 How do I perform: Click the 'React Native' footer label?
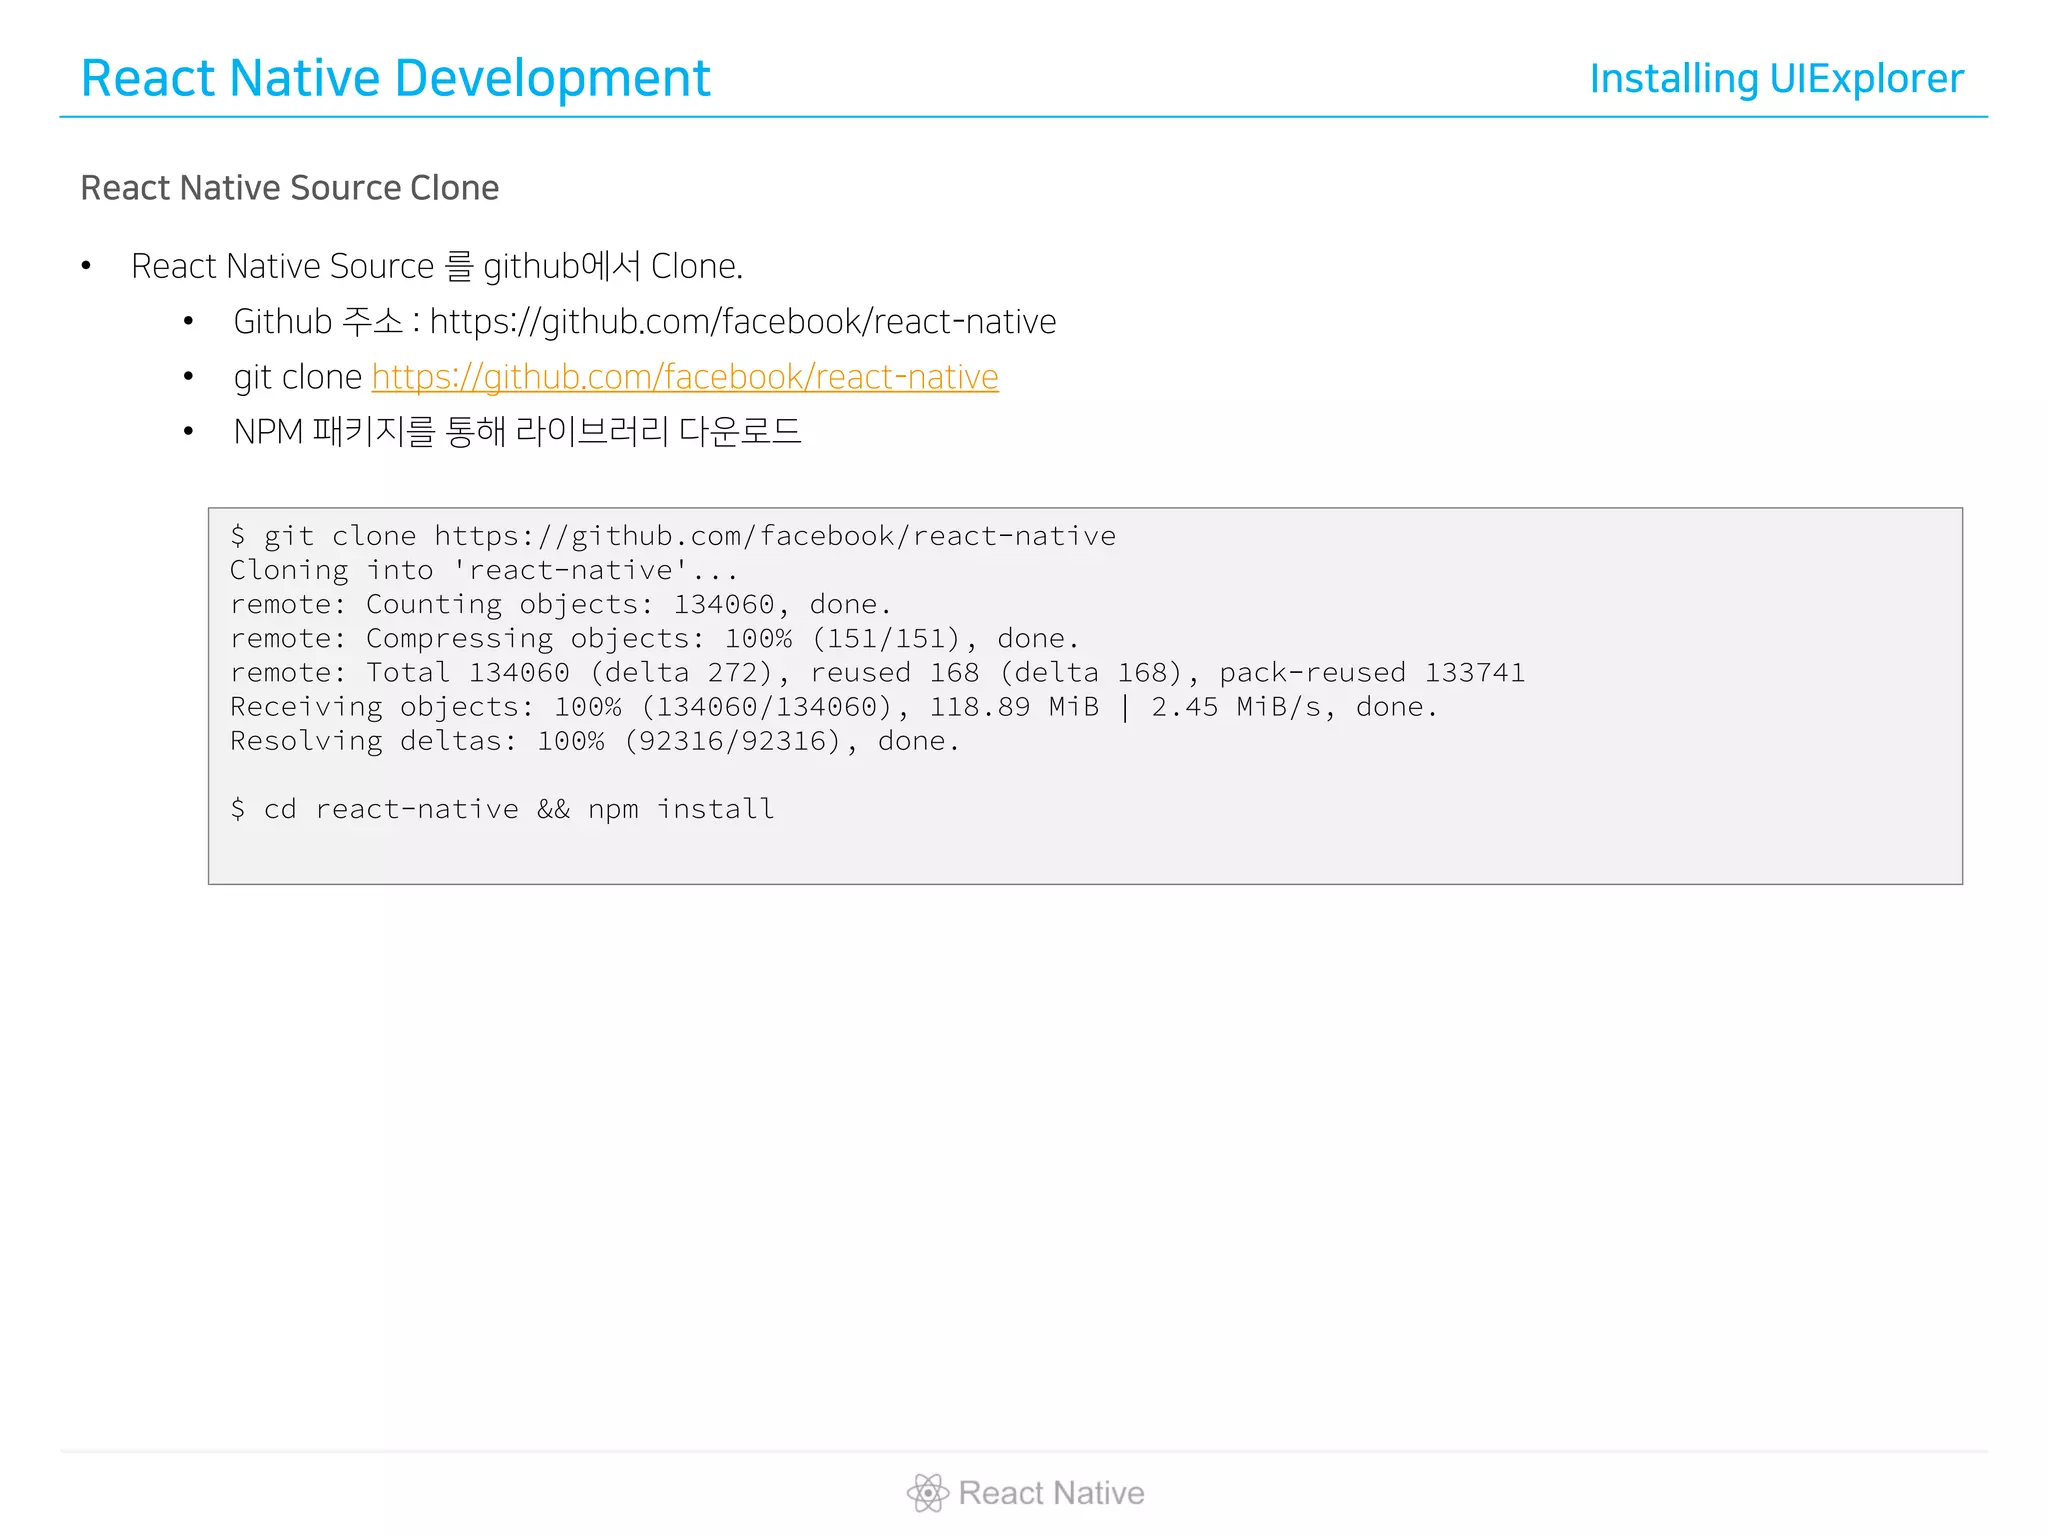point(1051,1493)
